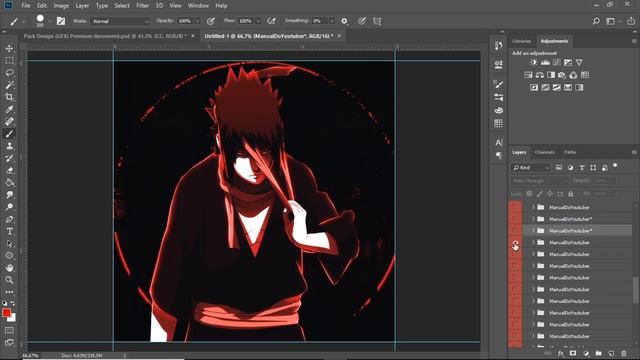Toggle Quick Mask mode
Image resolution: width=640 pixels, height=360 pixels.
point(9,330)
